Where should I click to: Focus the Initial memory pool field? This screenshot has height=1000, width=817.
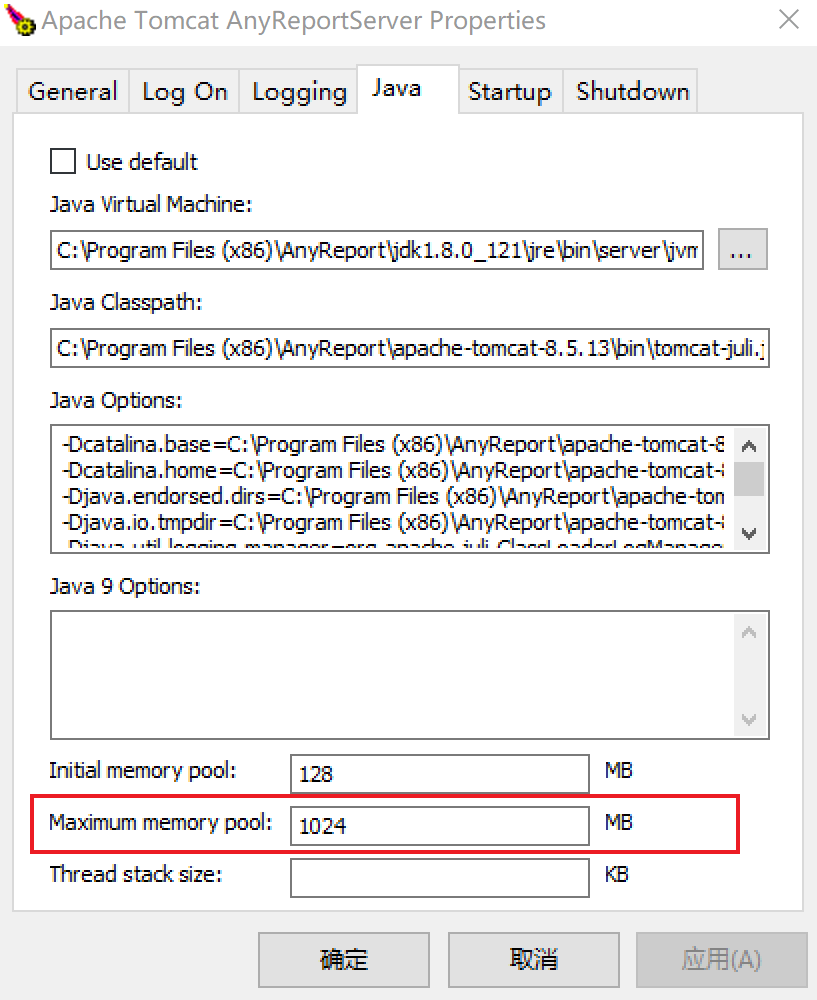tap(439, 774)
